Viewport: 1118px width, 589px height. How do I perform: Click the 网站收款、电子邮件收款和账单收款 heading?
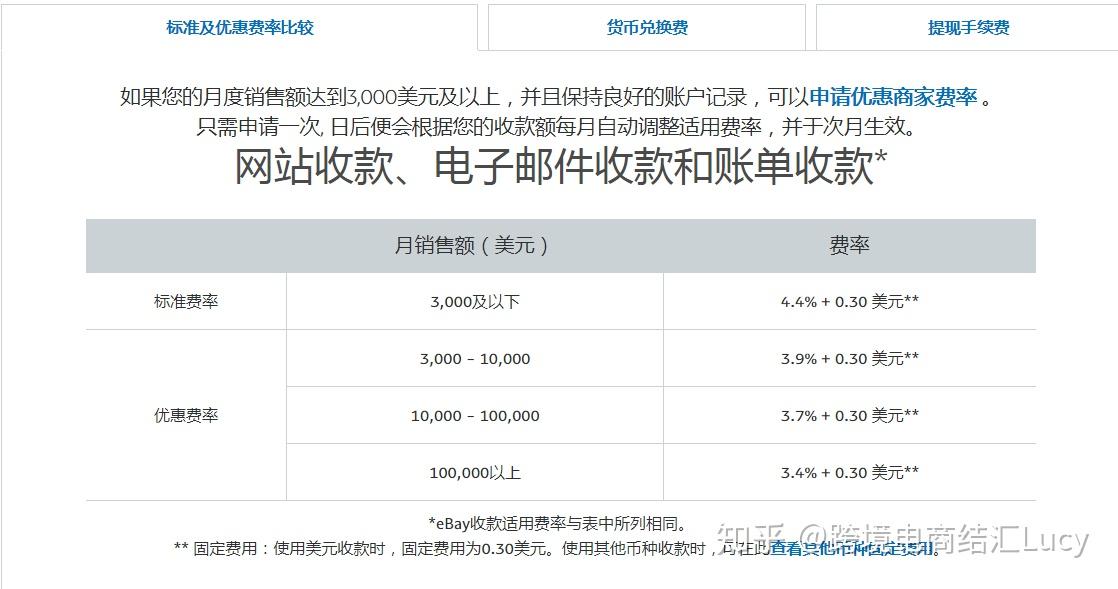[560, 167]
